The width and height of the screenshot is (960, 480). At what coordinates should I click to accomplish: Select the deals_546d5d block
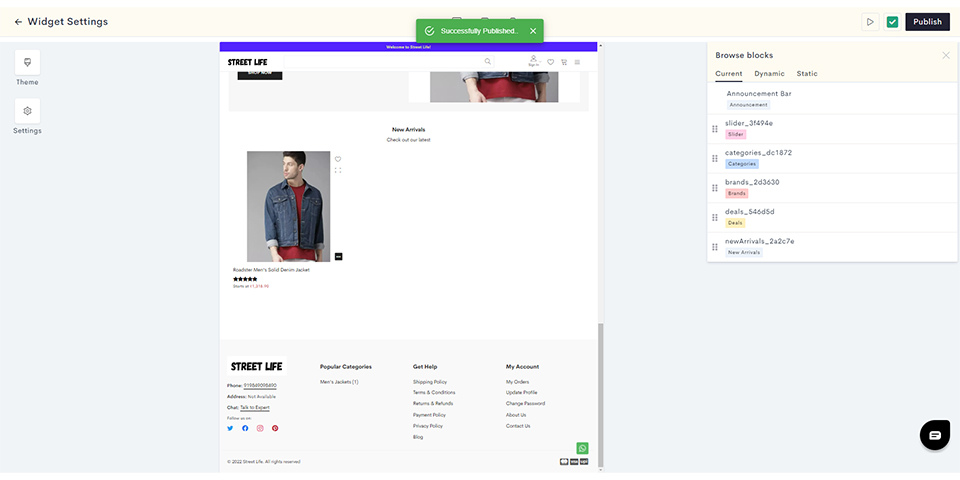point(832,217)
